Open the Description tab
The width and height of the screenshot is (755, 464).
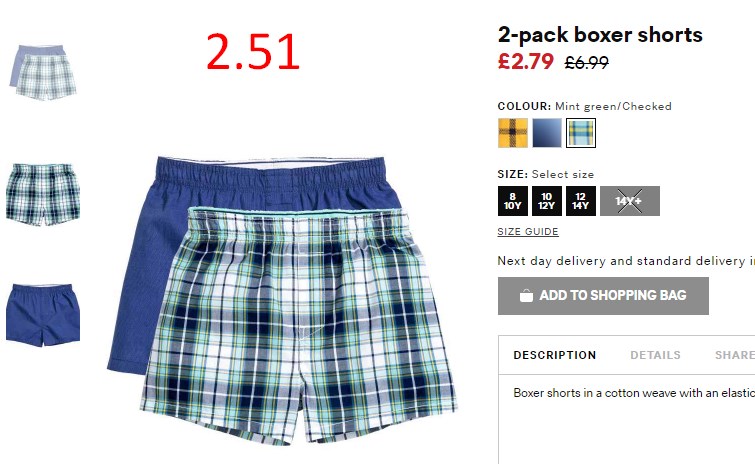555,355
